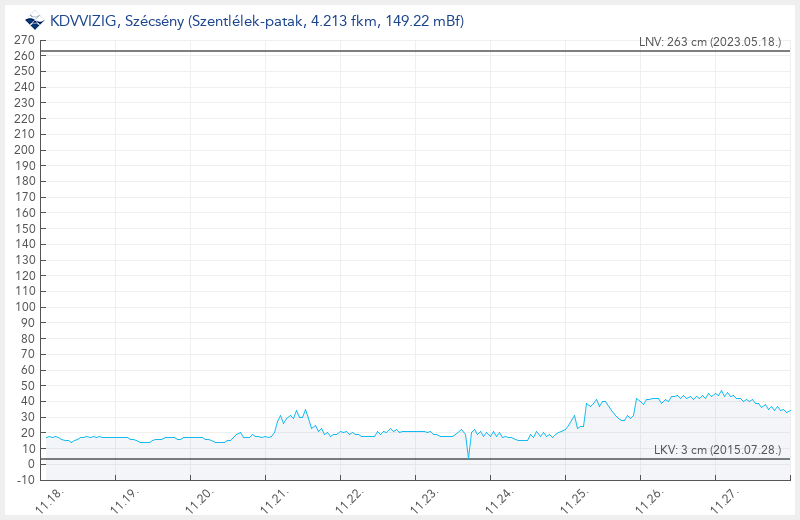Select the 11.19. date tick label
The height and width of the screenshot is (520, 800).
(124, 500)
